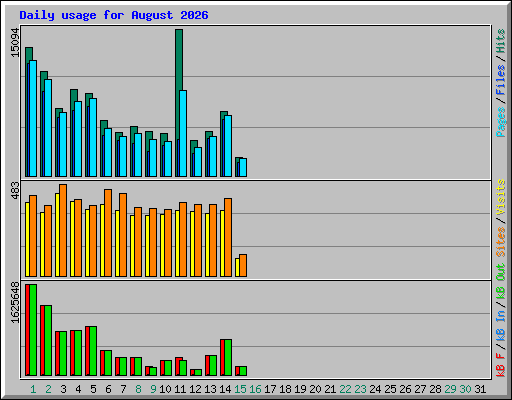The image size is (512, 400).
Task: Click day 30 on the x-axis
Action: [465, 389]
